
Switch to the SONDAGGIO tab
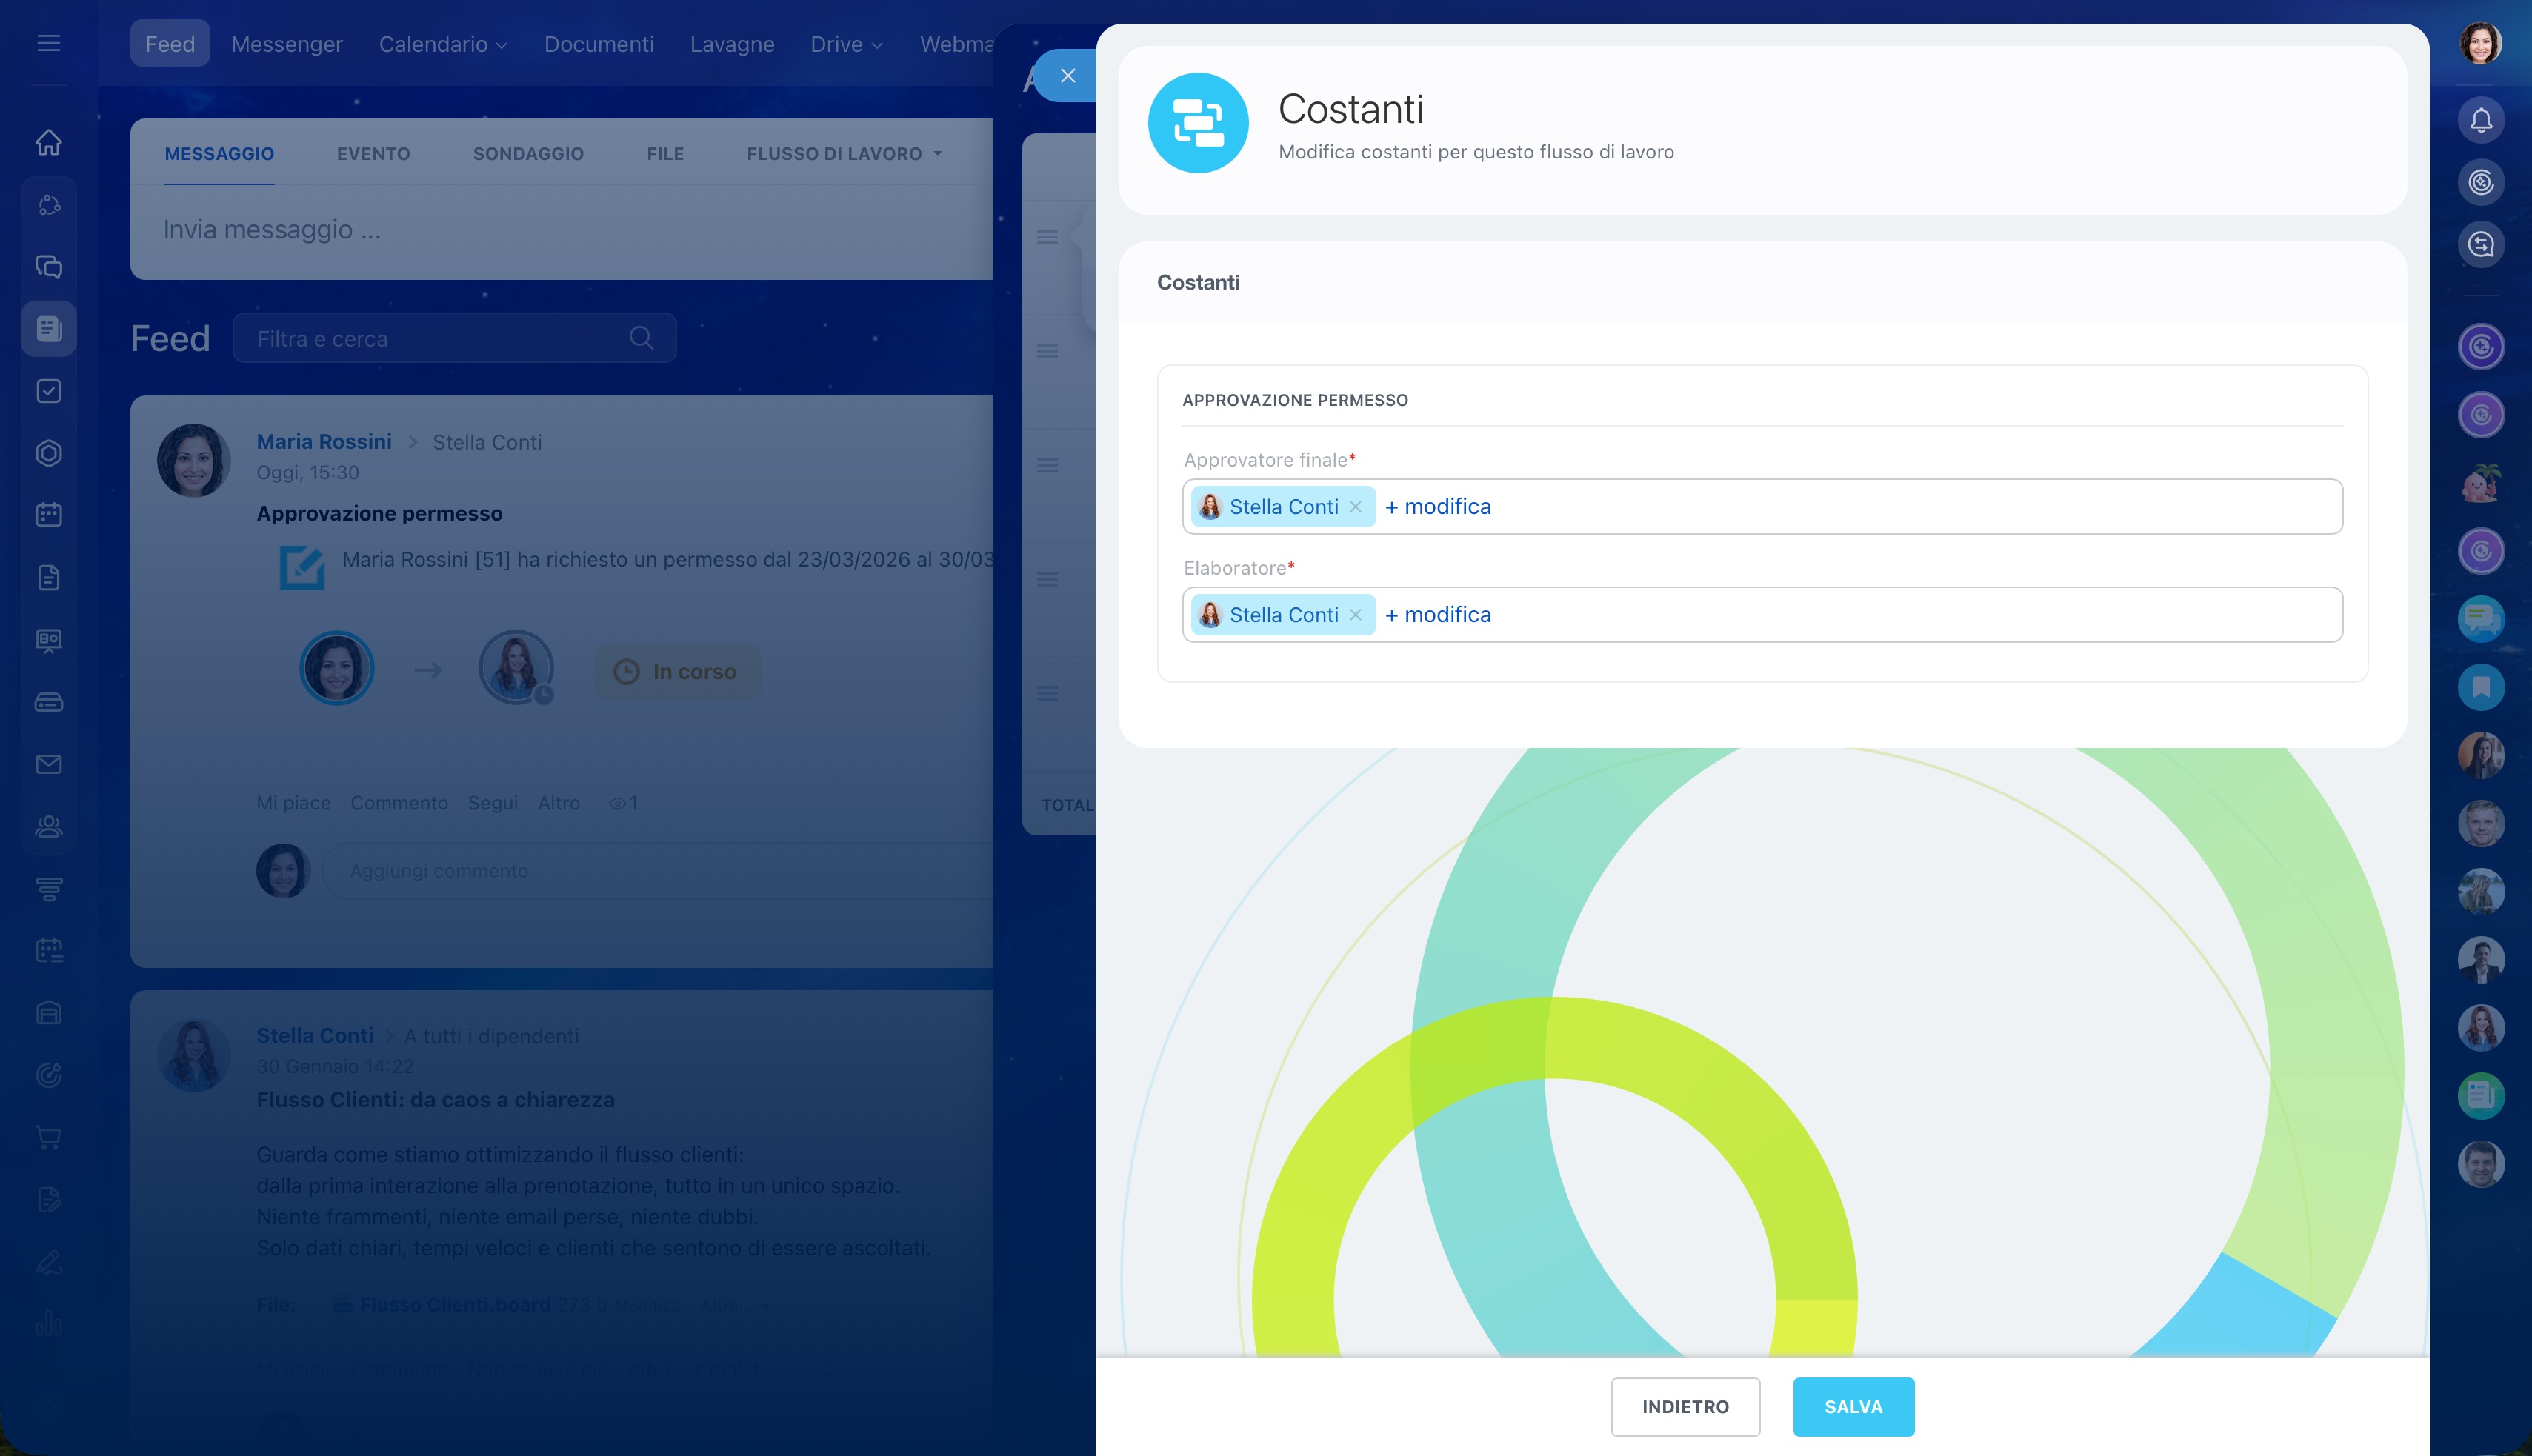[x=528, y=154]
